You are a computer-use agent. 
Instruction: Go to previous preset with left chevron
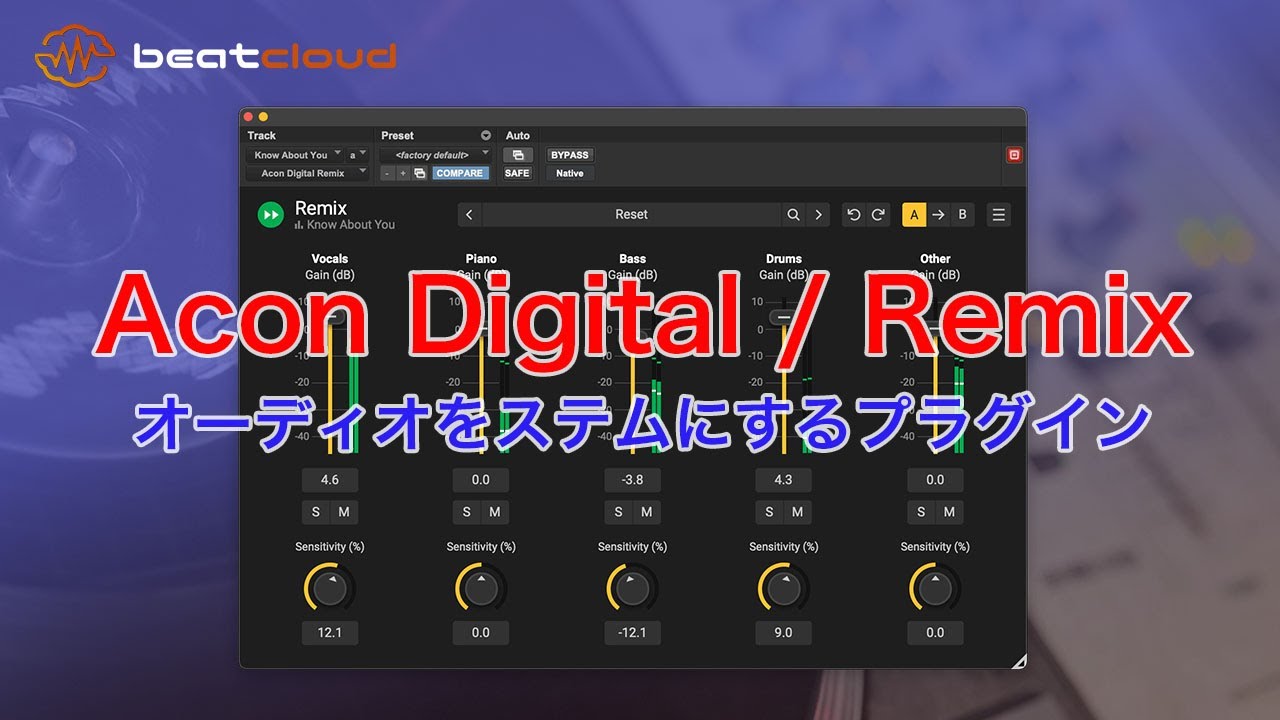(x=470, y=214)
